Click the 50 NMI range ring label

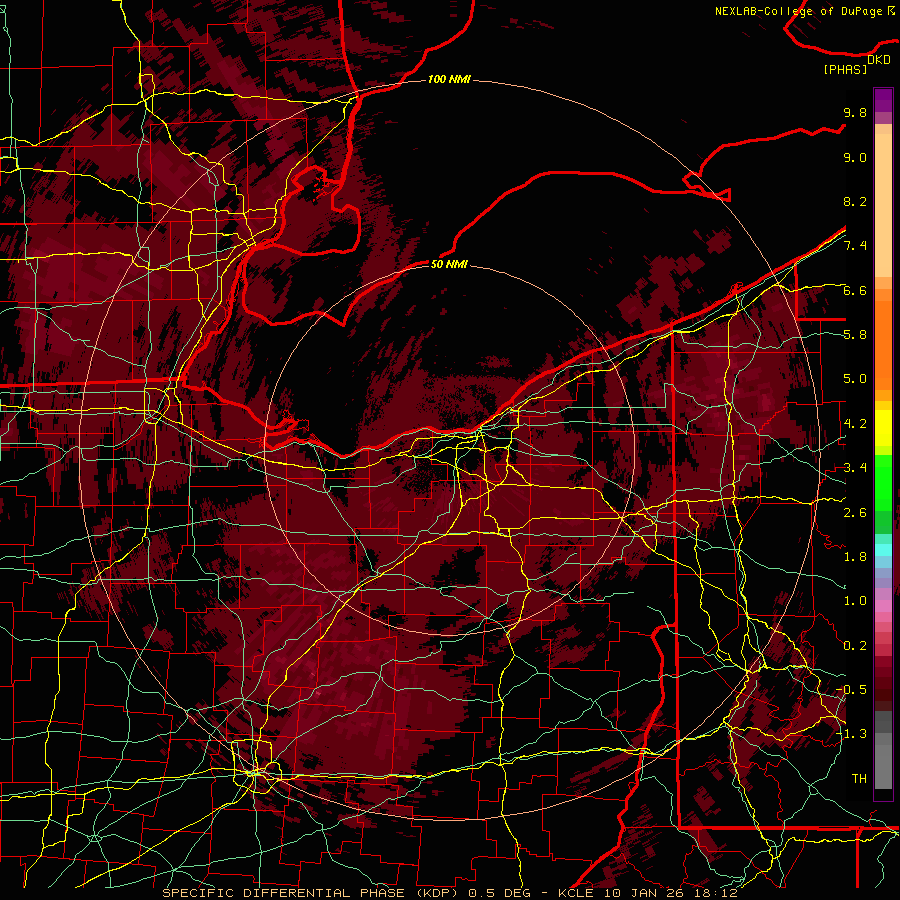coord(449,264)
